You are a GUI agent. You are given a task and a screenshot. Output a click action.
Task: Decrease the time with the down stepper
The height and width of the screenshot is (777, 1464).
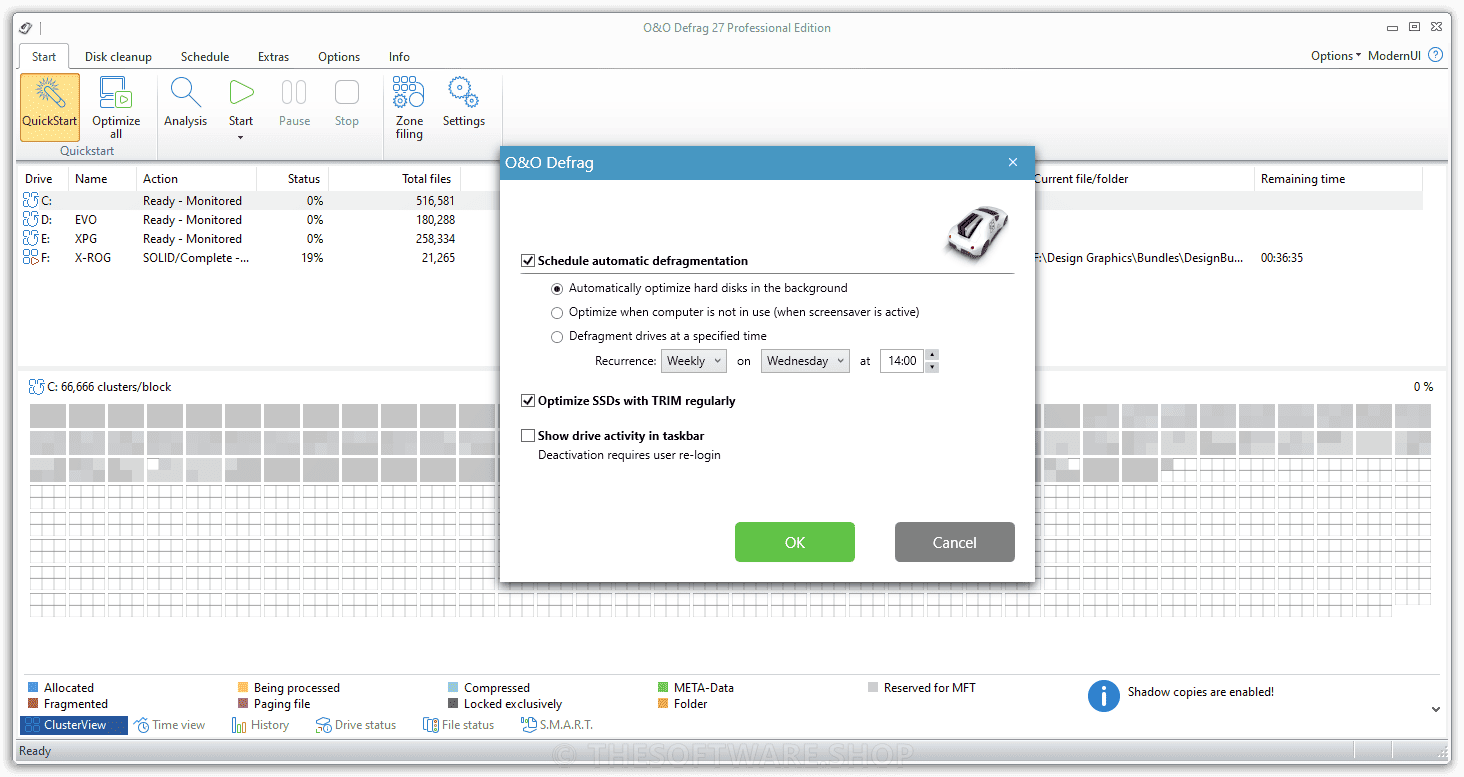932,367
